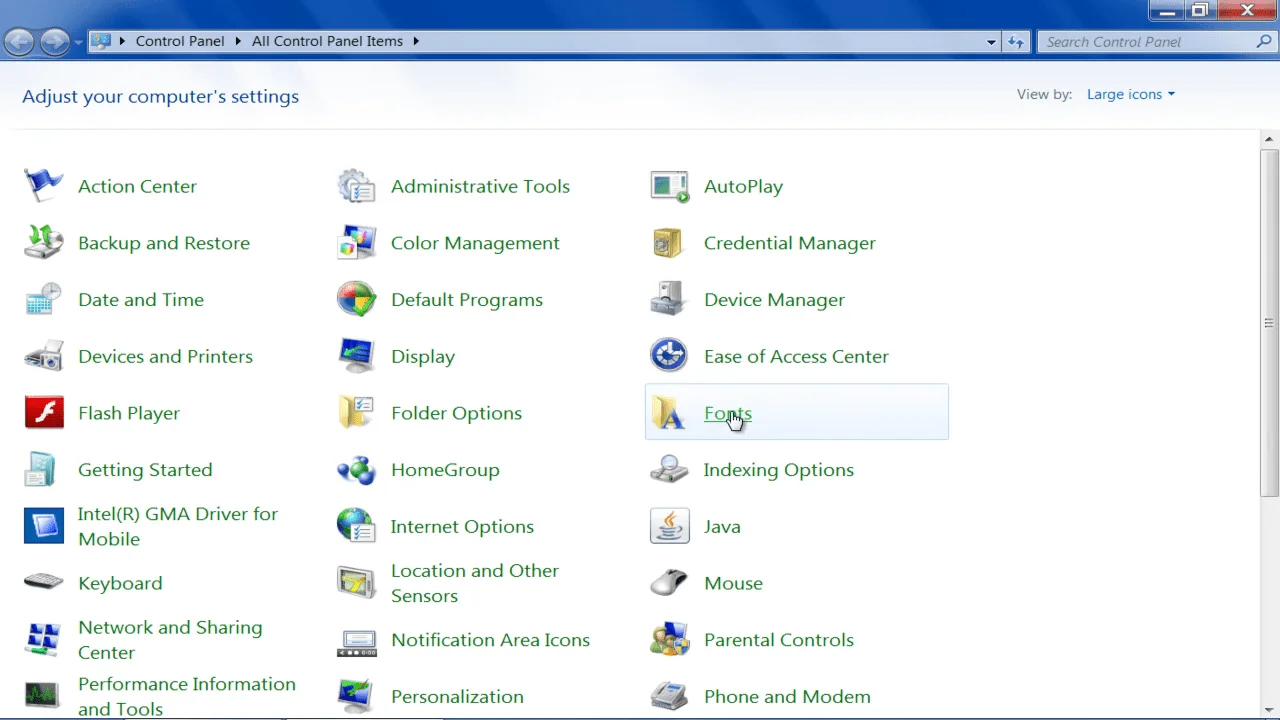Expand the arrow after All Control Panel Items

(416, 41)
